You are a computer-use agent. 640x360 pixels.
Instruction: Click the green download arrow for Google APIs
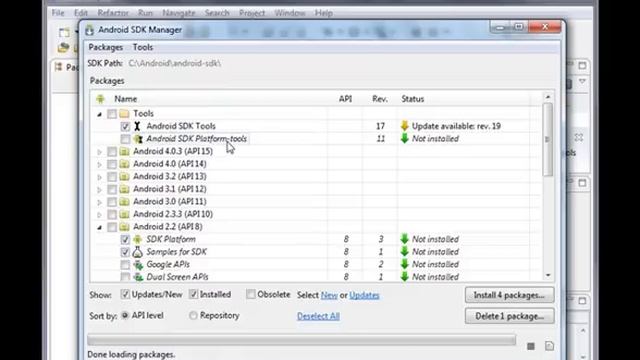point(404,264)
